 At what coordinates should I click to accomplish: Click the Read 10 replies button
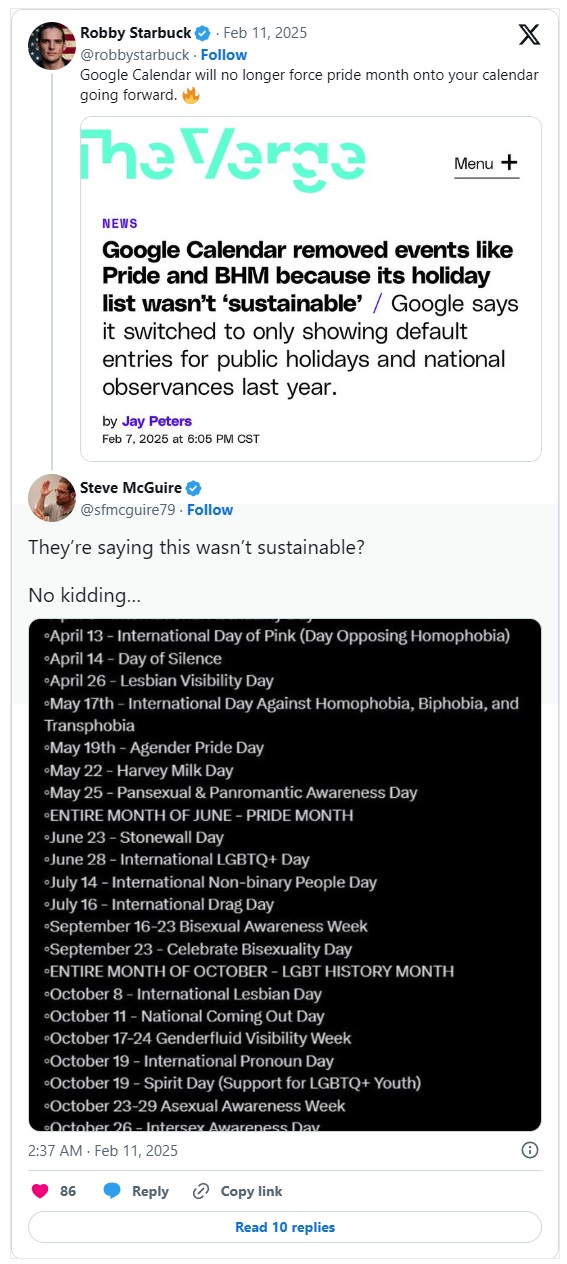pos(285,1227)
